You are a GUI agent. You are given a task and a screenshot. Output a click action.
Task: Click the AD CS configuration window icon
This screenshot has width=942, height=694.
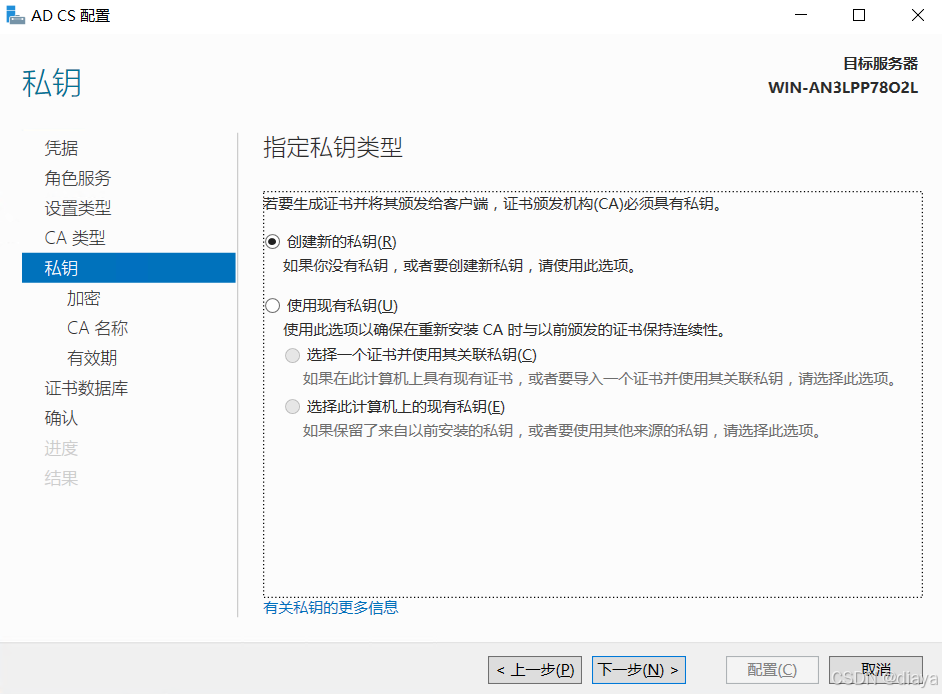(15, 15)
